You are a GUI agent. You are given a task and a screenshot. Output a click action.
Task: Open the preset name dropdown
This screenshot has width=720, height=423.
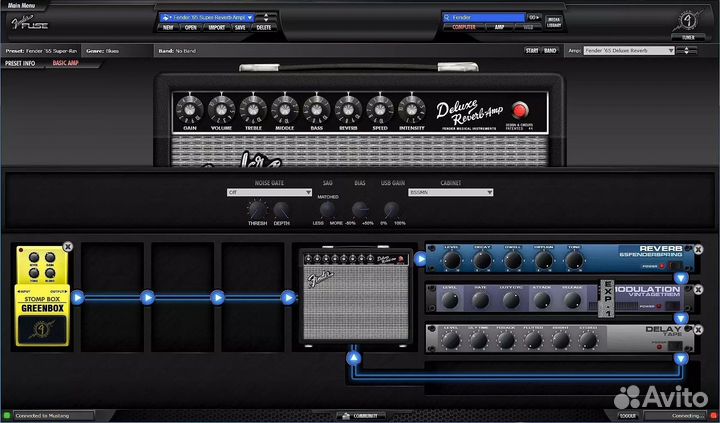(x=207, y=17)
